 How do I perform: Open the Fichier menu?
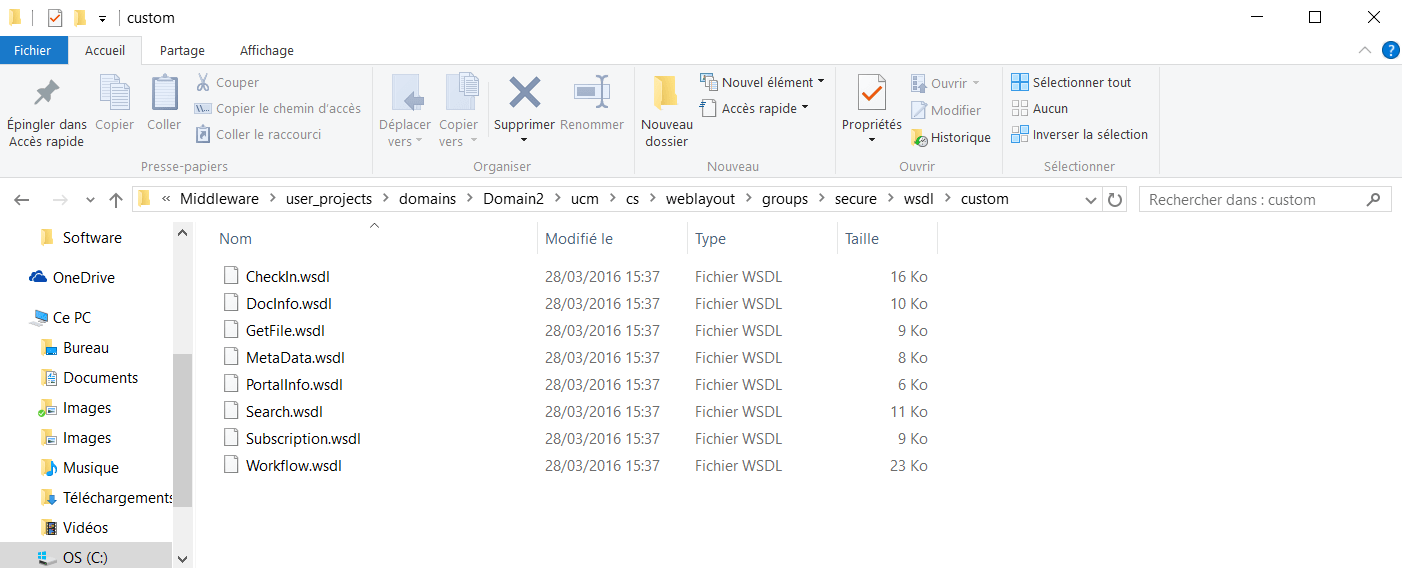(x=33, y=50)
